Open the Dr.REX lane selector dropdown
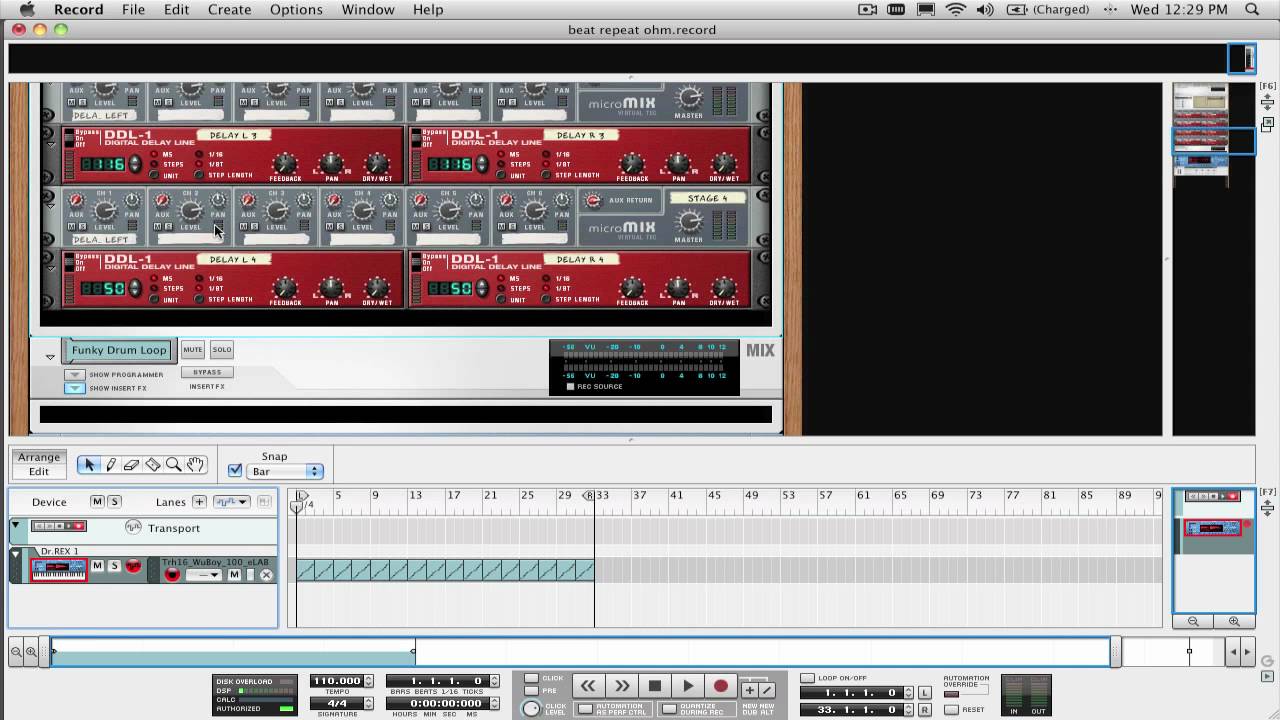Image resolution: width=1280 pixels, height=720 pixels. pyautogui.click(x=204, y=575)
